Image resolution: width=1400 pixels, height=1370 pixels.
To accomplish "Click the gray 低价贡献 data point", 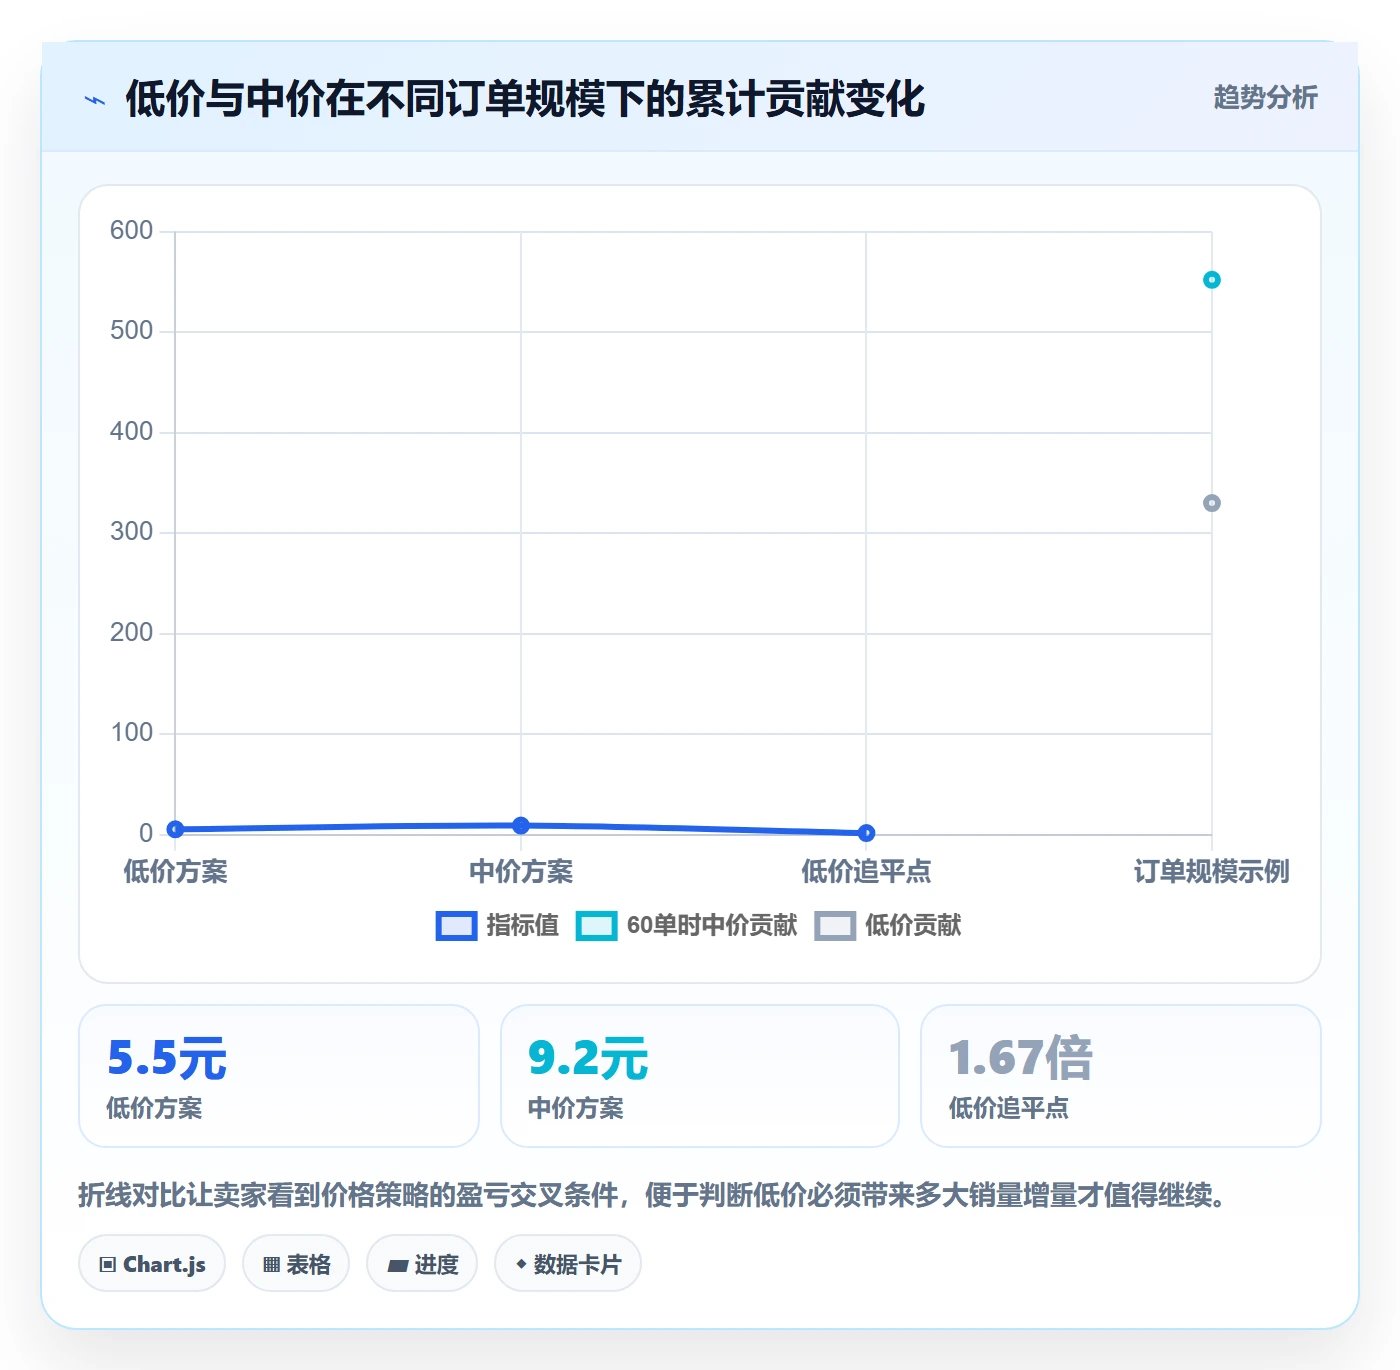I will point(1212,503).
